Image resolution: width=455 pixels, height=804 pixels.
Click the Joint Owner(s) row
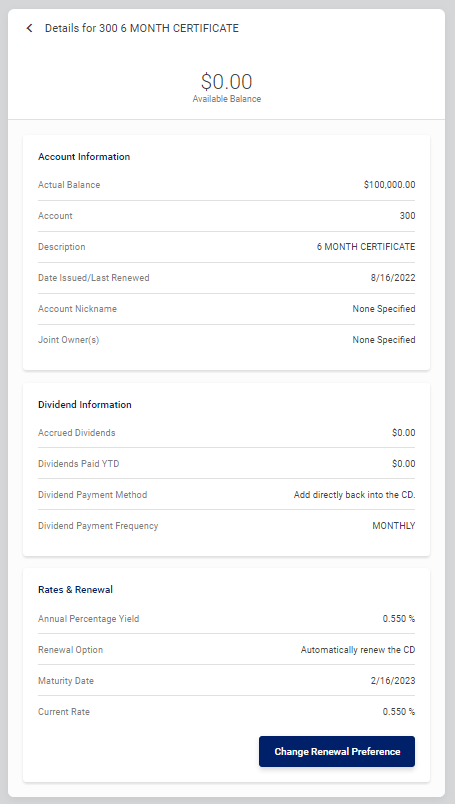pos(227,340)
